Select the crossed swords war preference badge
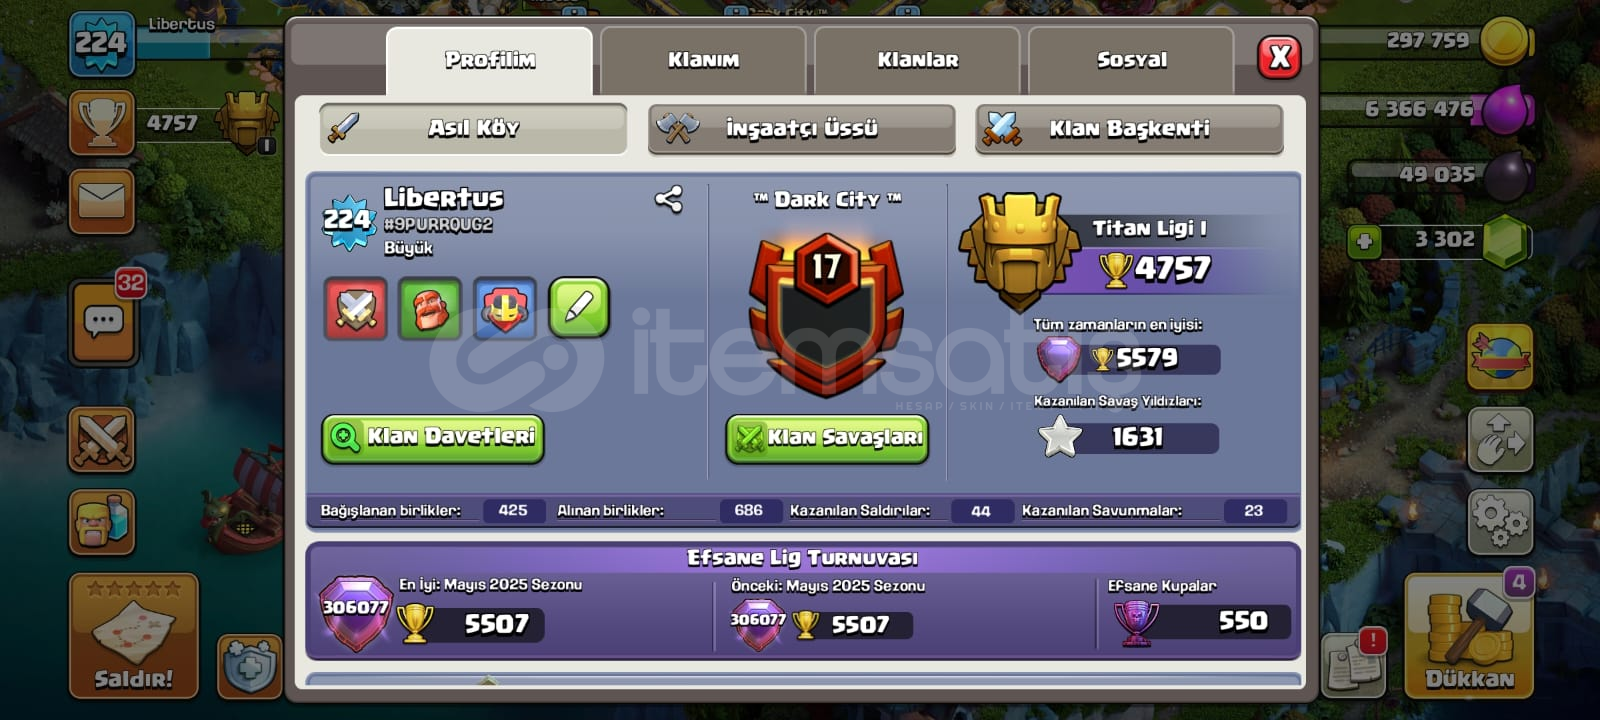 [355, 308]
